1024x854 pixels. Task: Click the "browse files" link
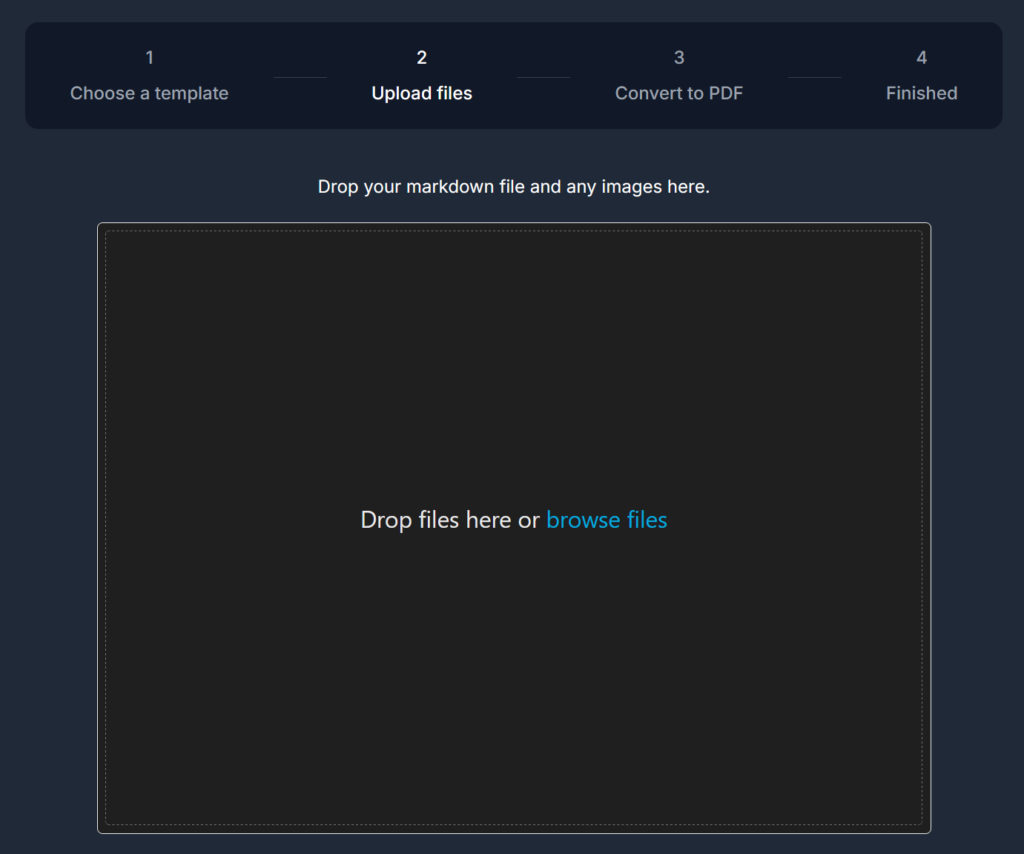(x=606, y=520)
